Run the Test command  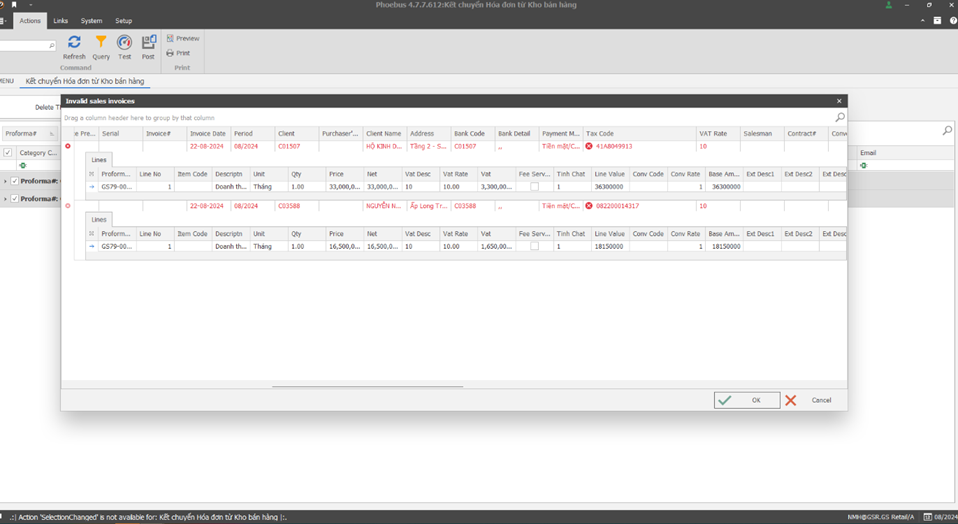pyautogui.click(x=124, y=43)
